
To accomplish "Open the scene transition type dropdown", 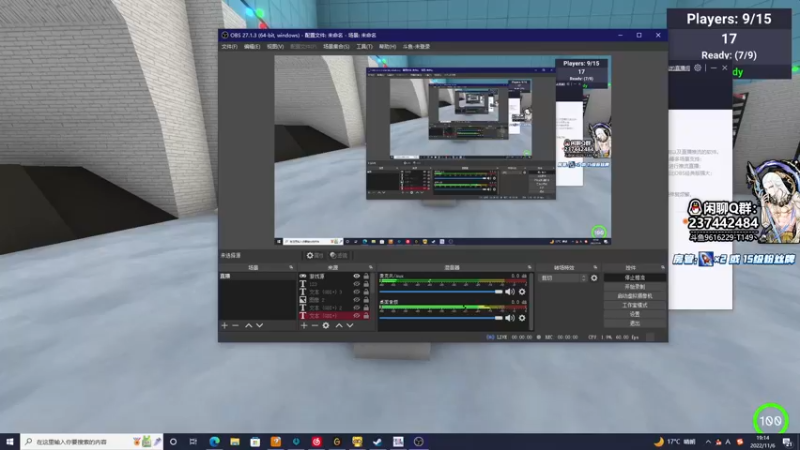I will pyautogui.click(x=563, y=278).
